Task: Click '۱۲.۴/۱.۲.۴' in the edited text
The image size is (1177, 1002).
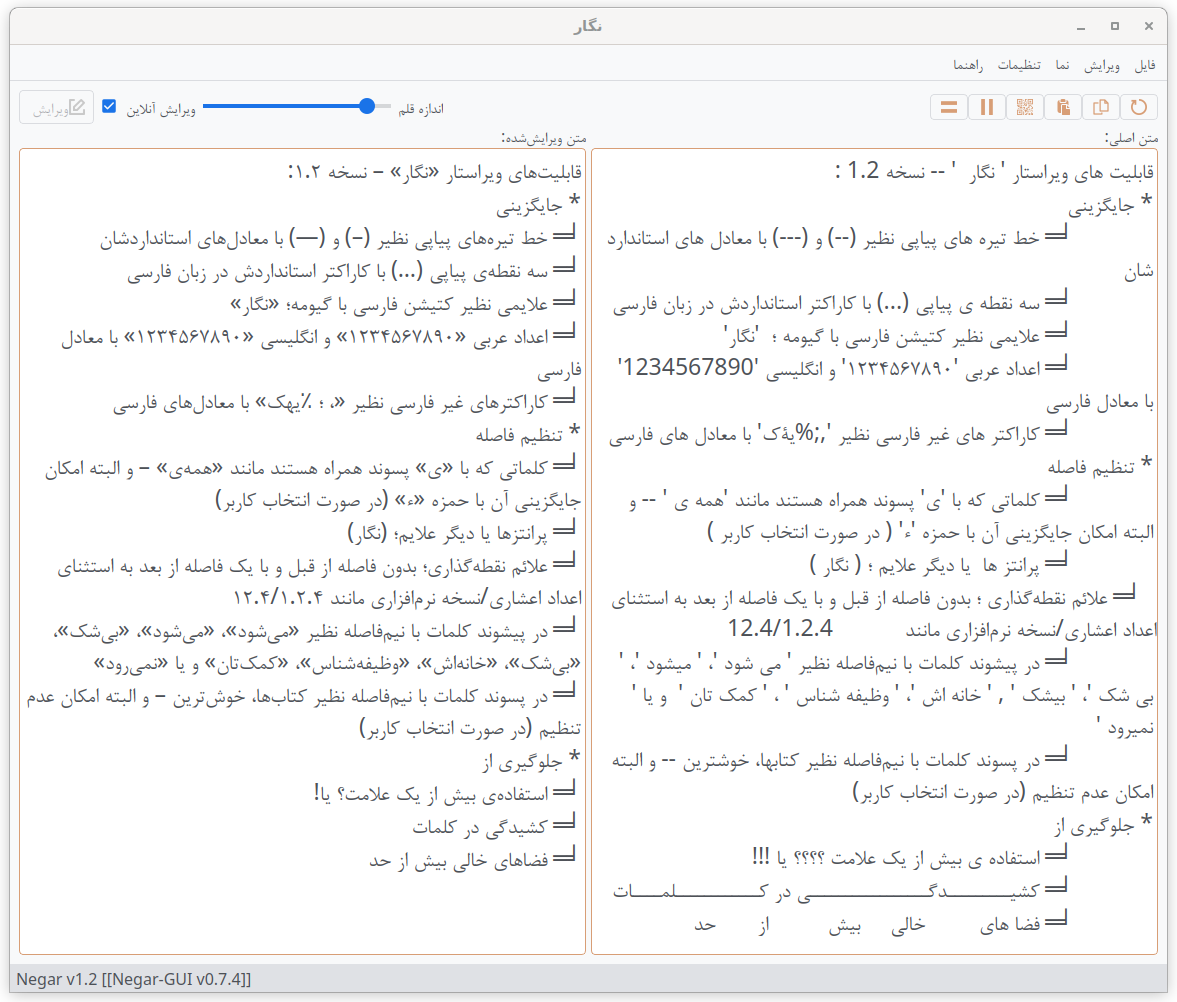Action: click(278, 597)
